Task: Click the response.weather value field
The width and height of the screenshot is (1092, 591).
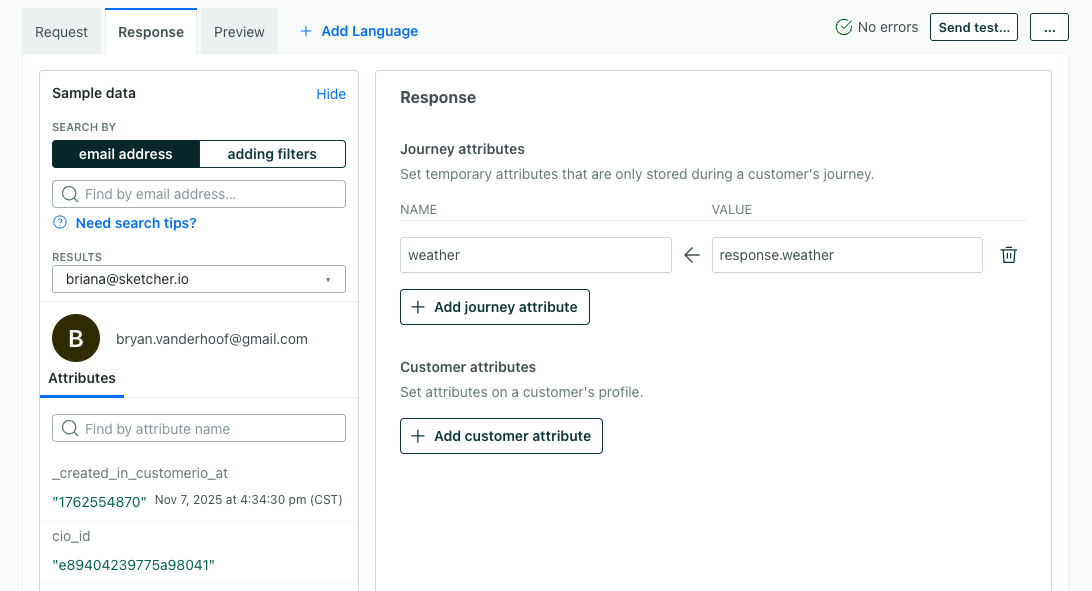Action: click(x=847, y=255)
